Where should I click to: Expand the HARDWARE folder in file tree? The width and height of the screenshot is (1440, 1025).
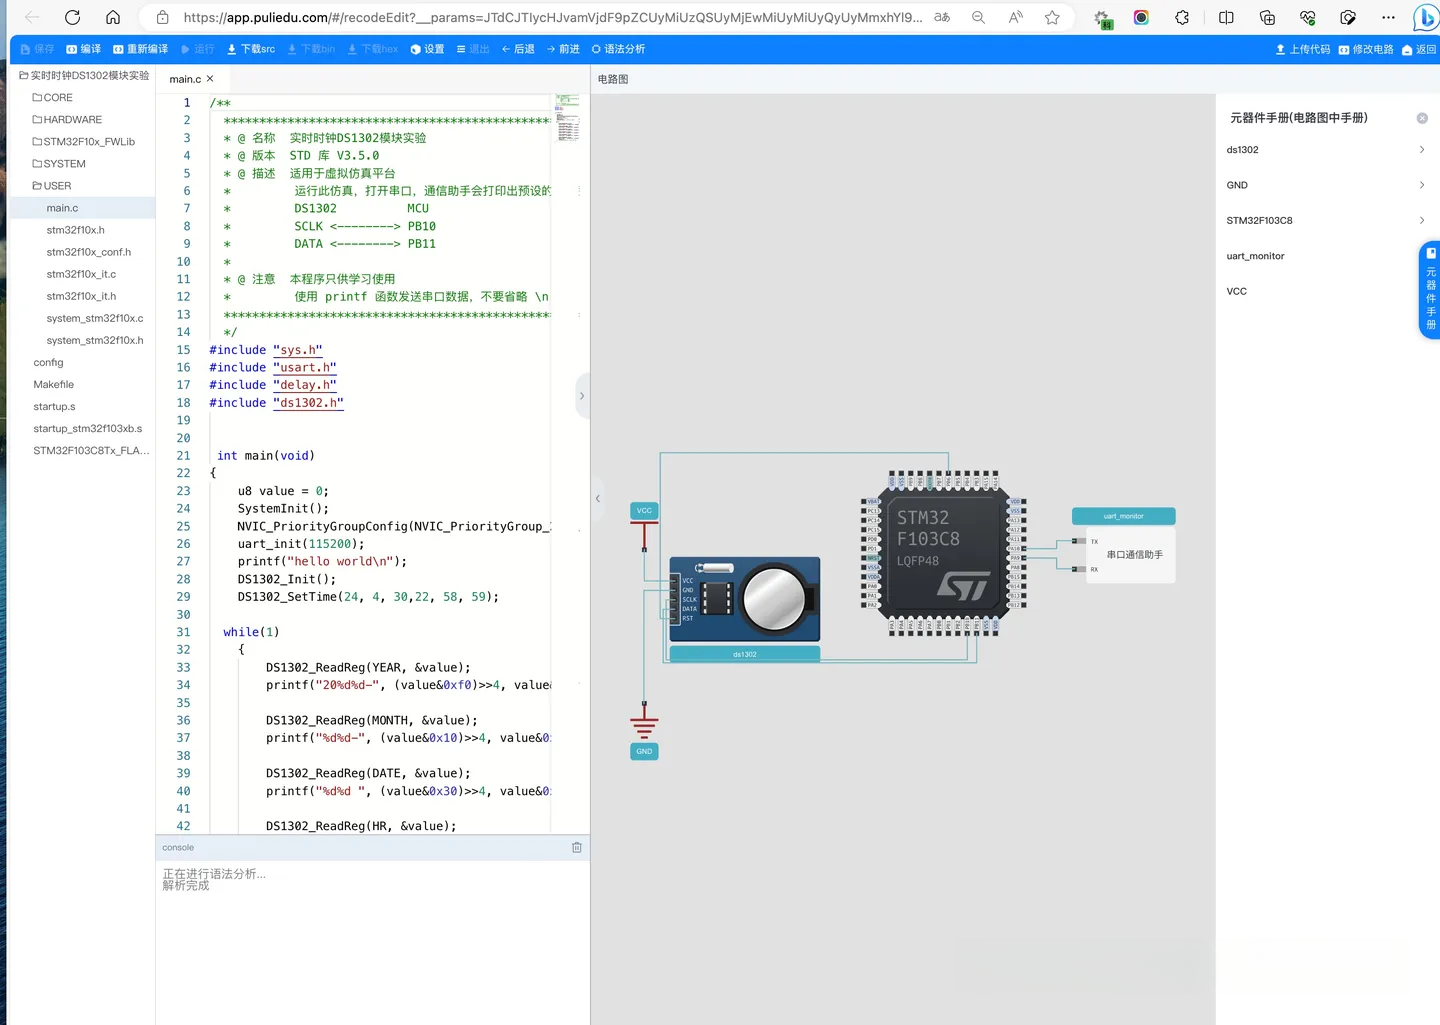pyautogui.click(x=66, y=120)
